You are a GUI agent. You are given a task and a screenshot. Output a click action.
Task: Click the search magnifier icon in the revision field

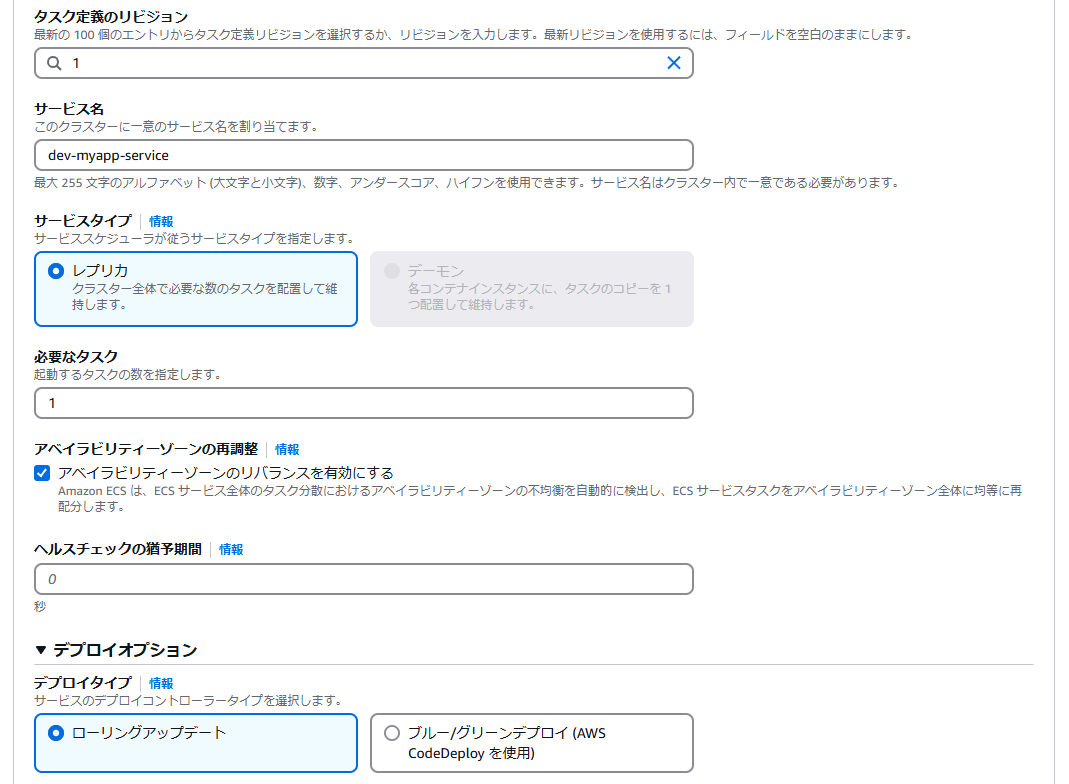point(55,63)
